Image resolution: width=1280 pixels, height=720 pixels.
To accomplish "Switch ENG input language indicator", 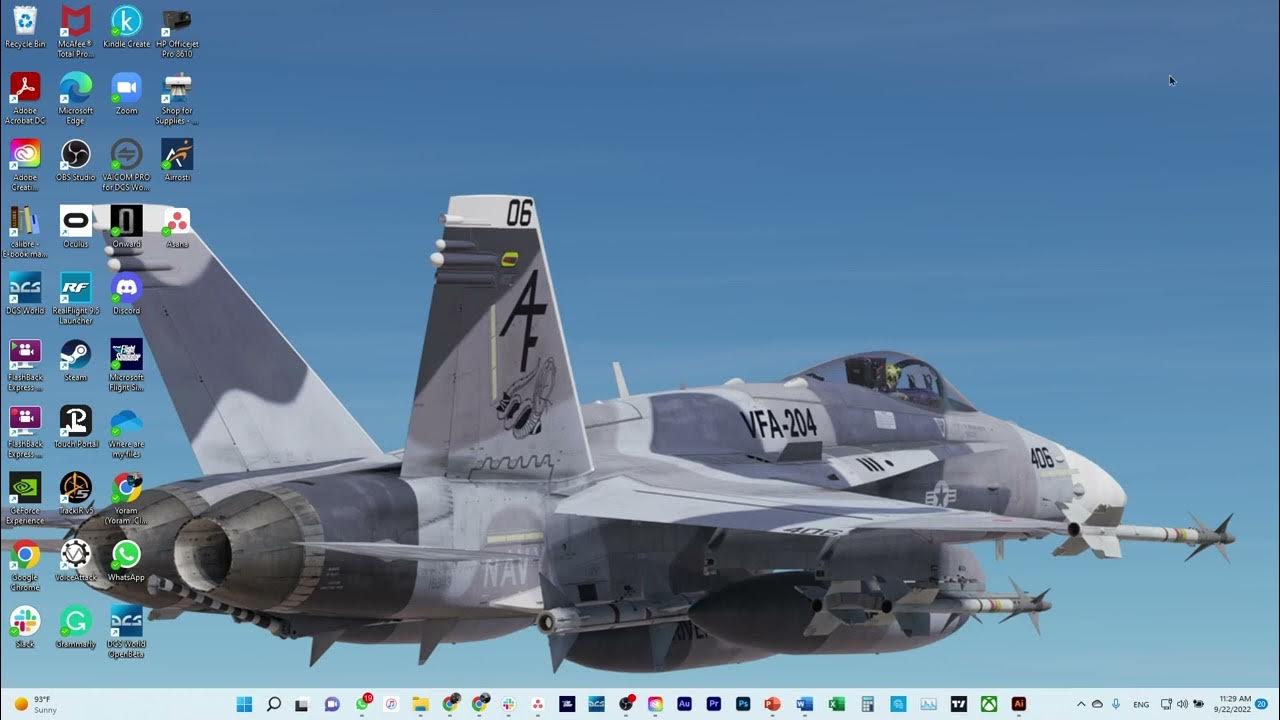I will [1141, 705].
